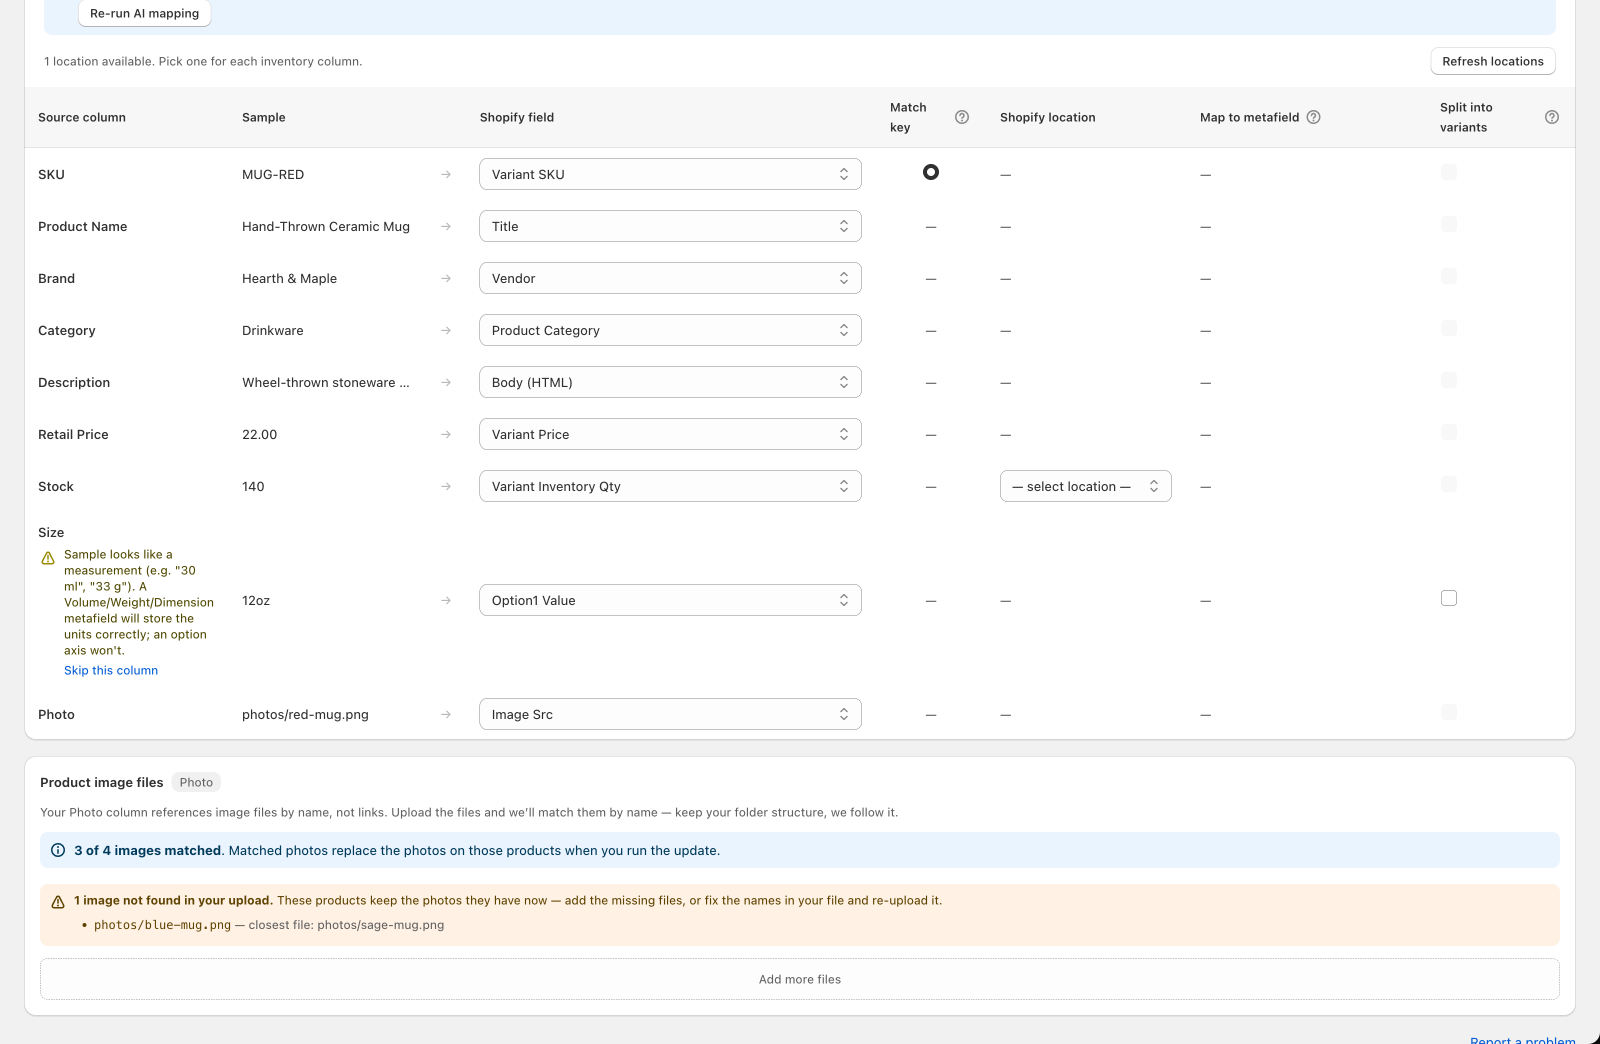Click the Skip this column link
Viewport: 1600px width, 1044px height.
(111, 670)
